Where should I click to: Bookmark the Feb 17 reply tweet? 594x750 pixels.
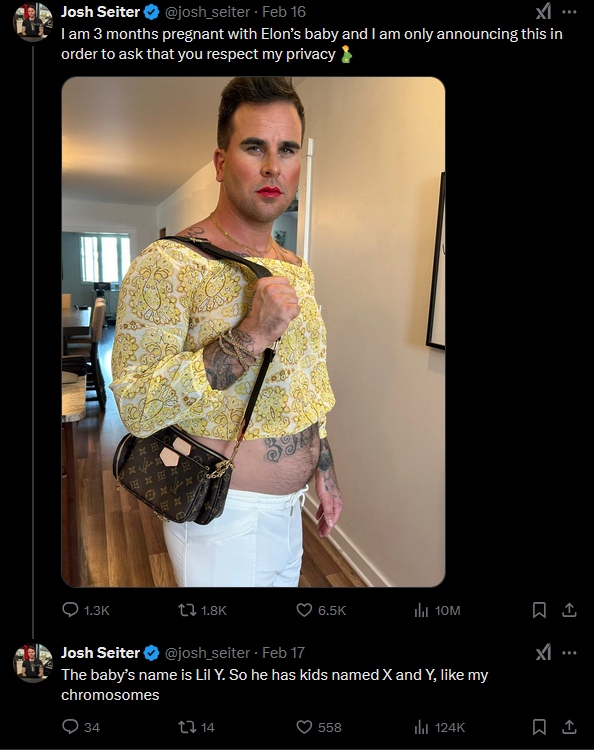[x=539, y=727]
